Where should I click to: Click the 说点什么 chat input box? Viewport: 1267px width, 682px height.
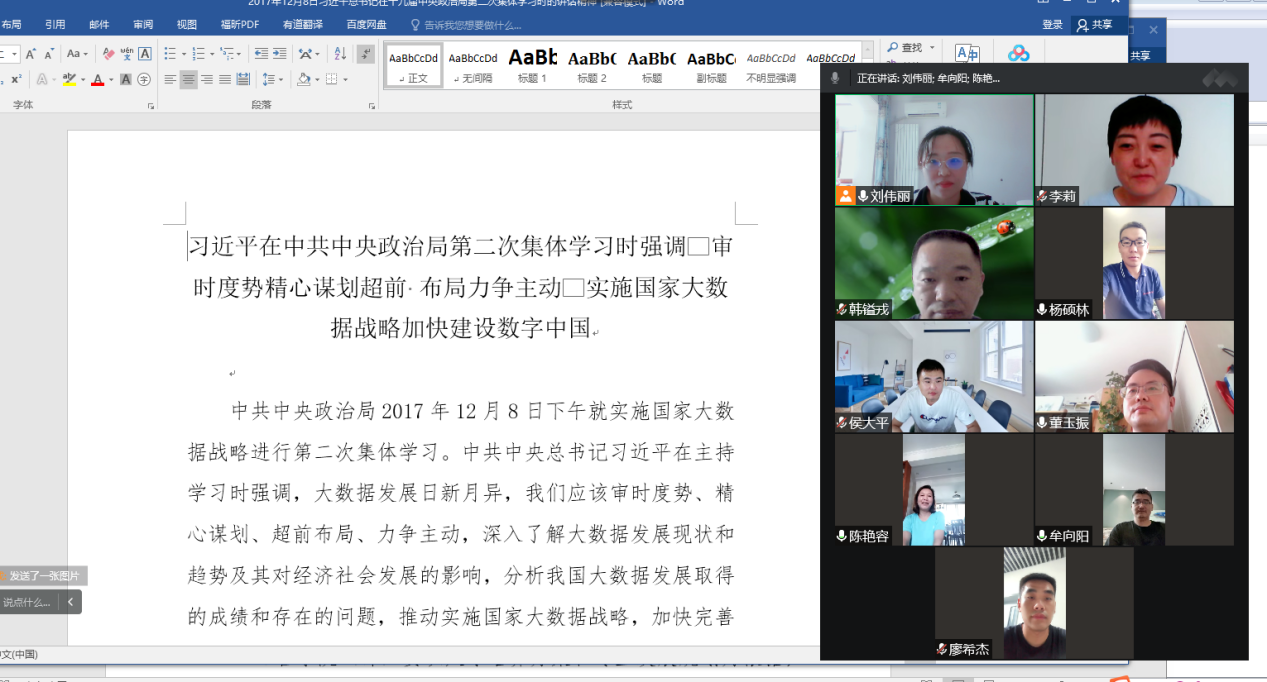[27, 602]
